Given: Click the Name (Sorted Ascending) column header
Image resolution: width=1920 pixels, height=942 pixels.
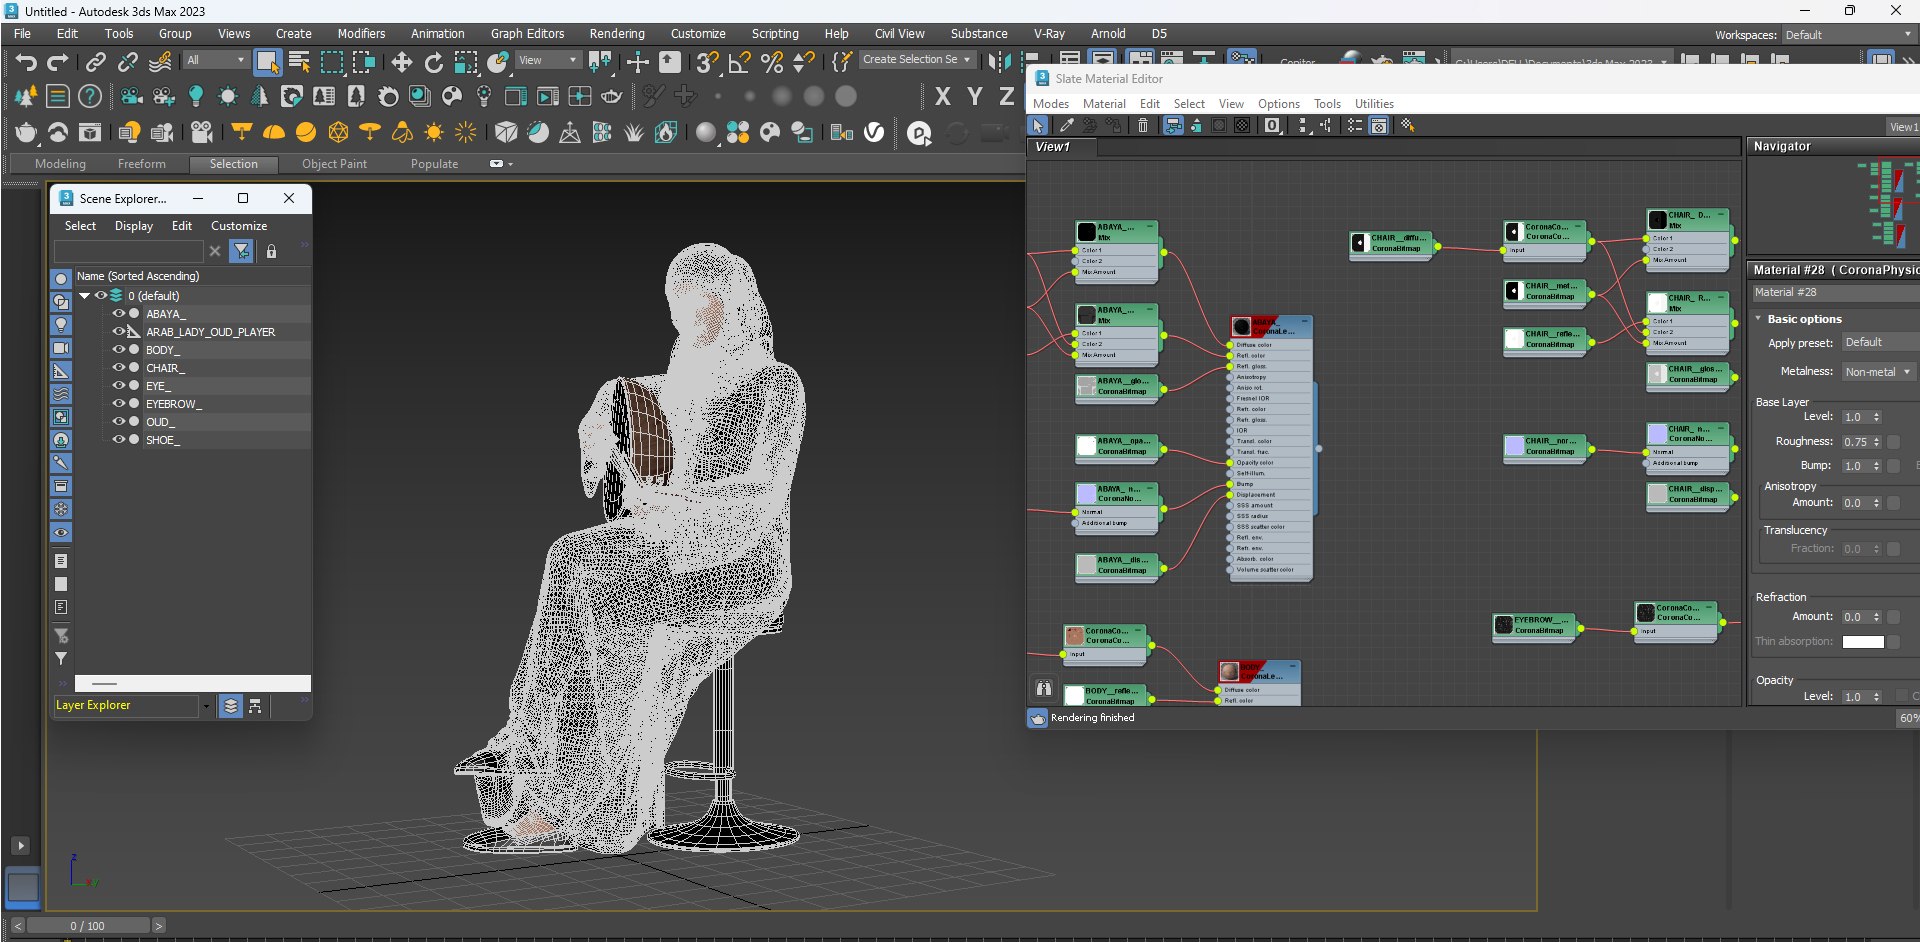Looking at the screenshot, I should 192,276.
